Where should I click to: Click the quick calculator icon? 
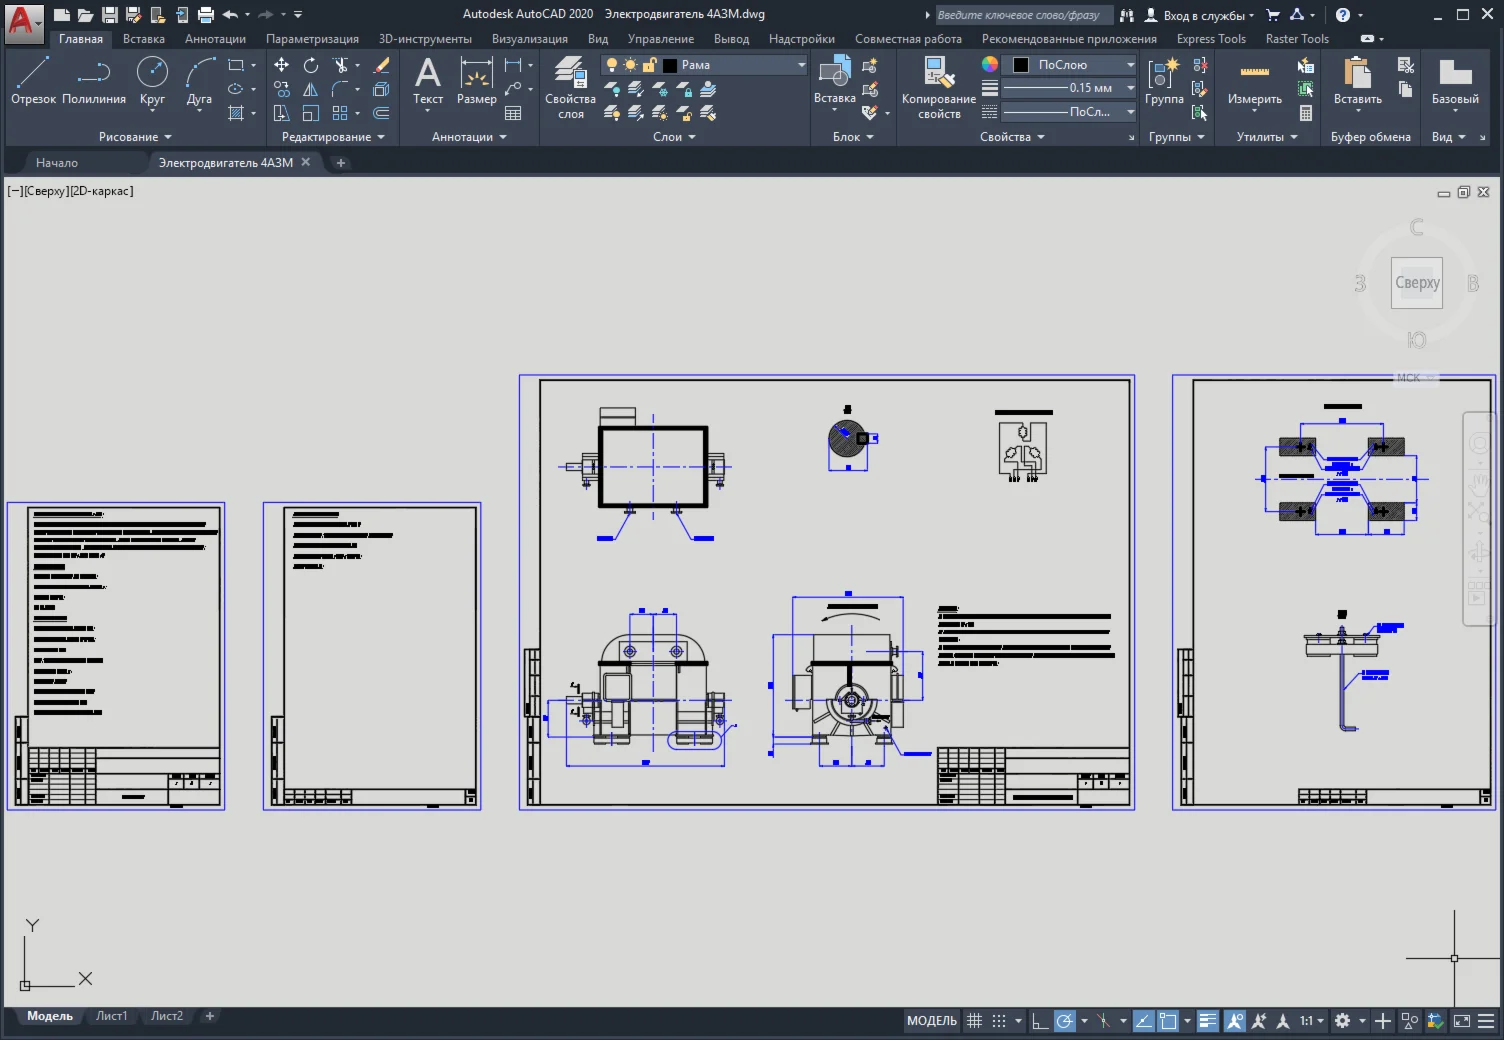click(1306, 113)
